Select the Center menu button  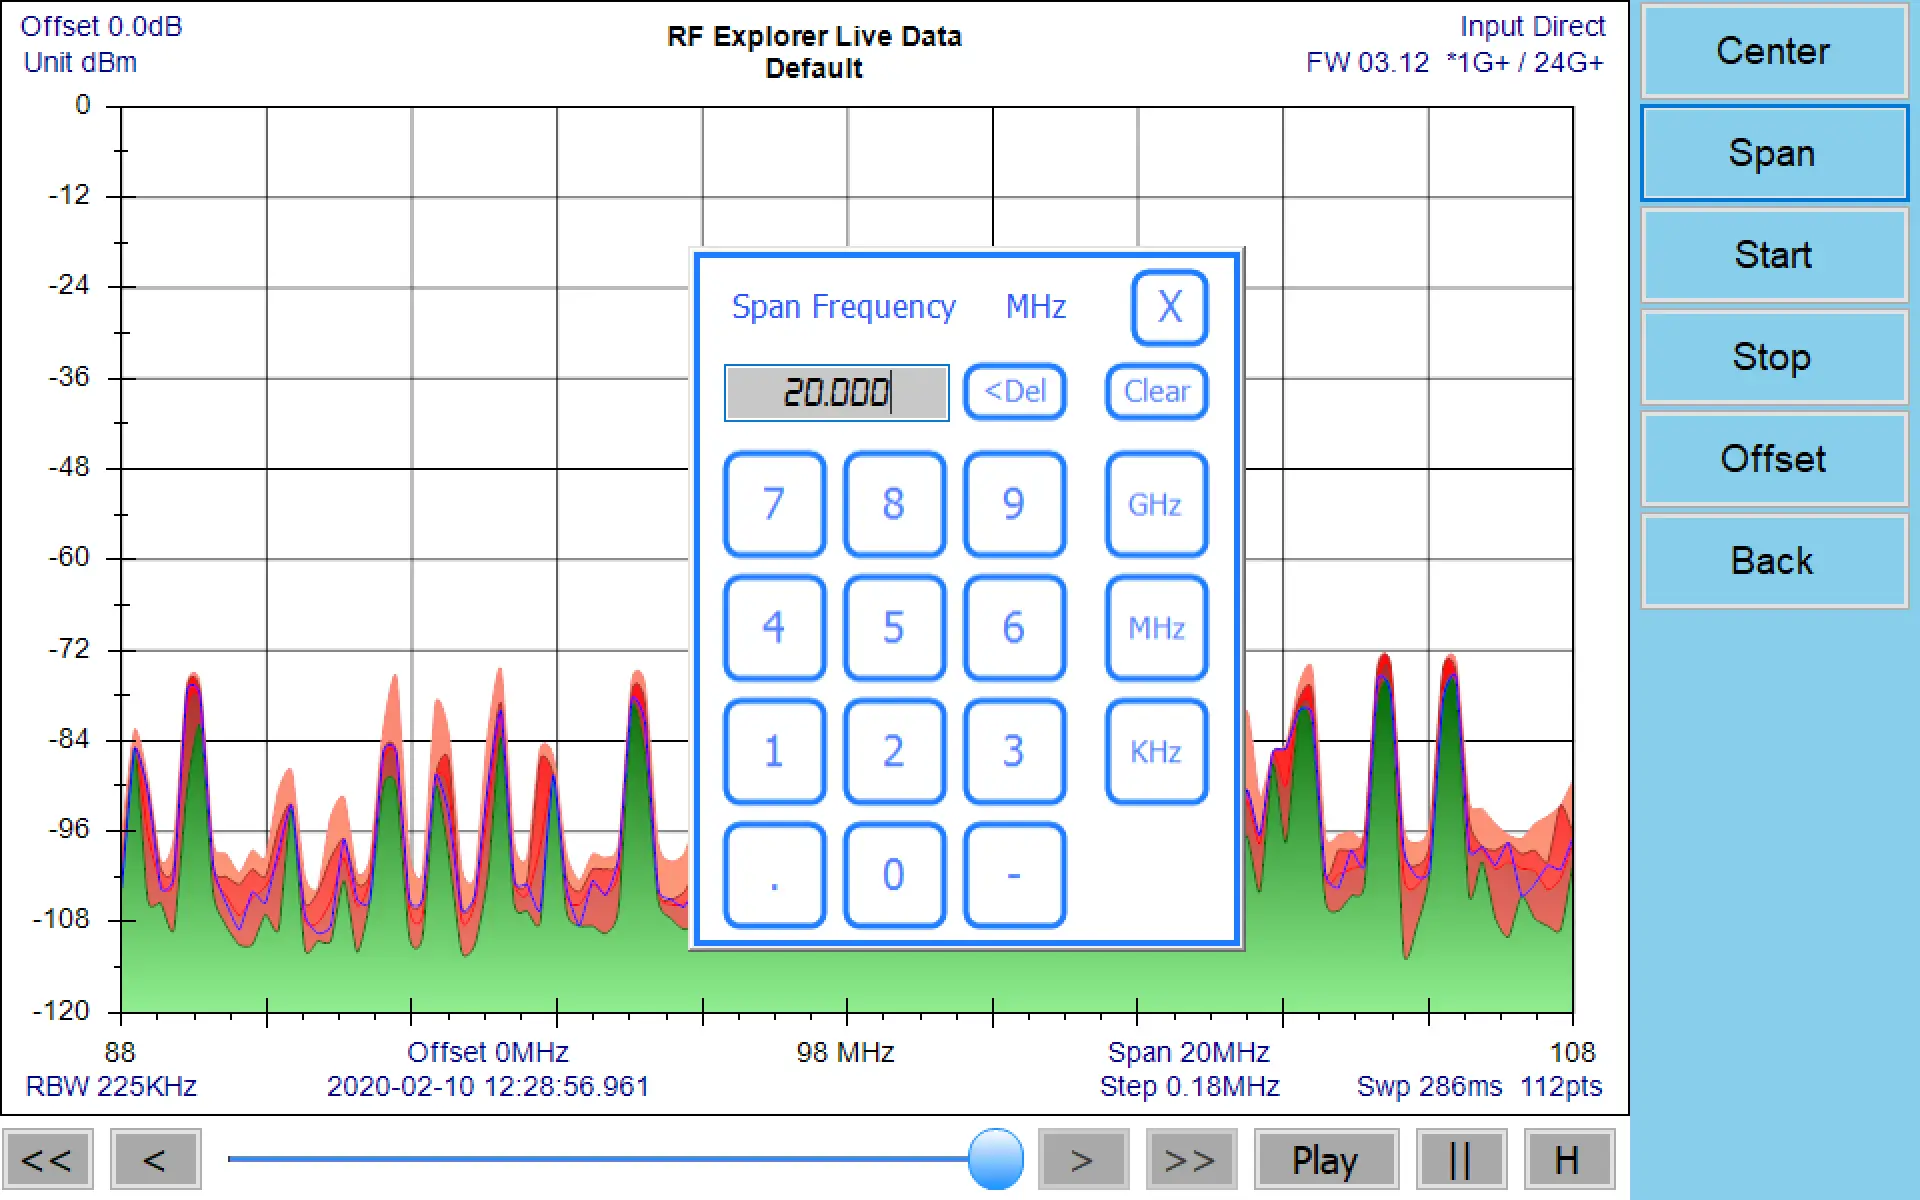[1774, 51]
